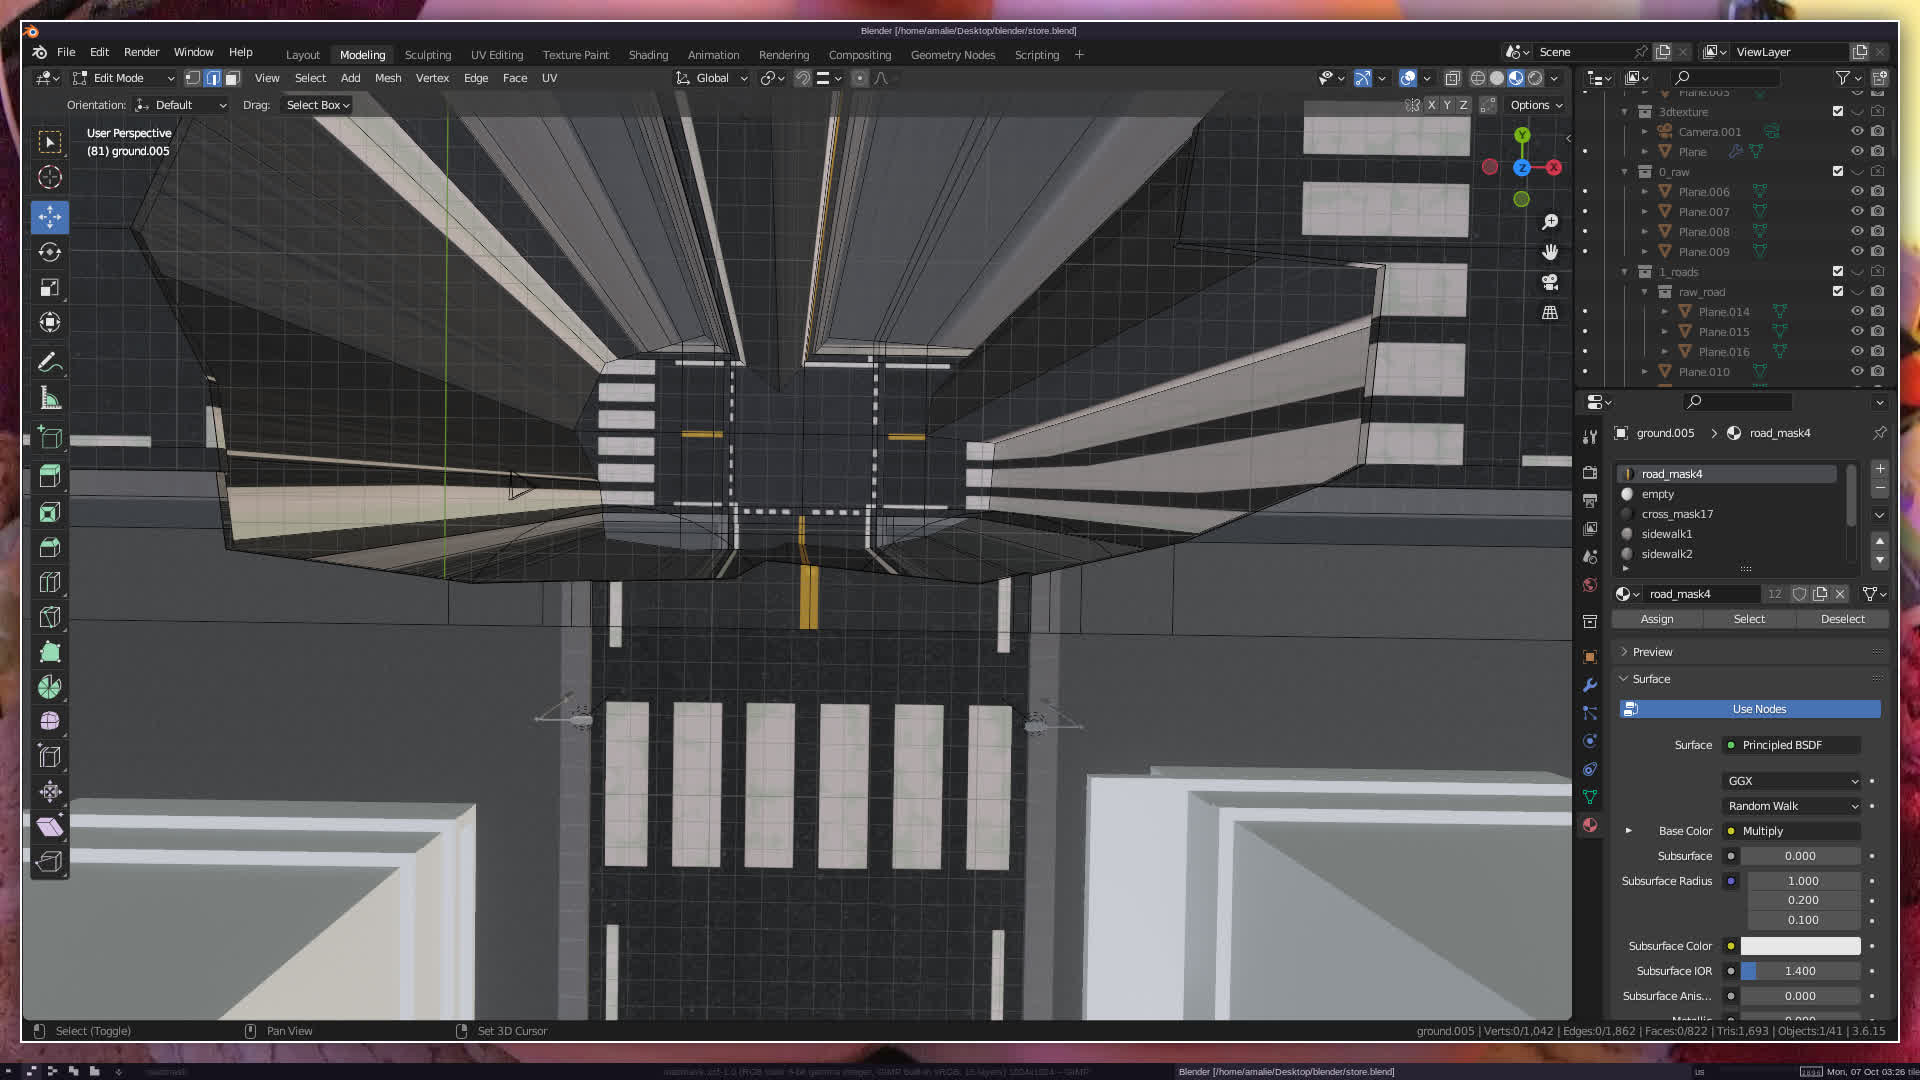Hide Plane.006 with its eye icon
Image resolution: width=1920 pixels, height=1080 pixels.
1857,191
